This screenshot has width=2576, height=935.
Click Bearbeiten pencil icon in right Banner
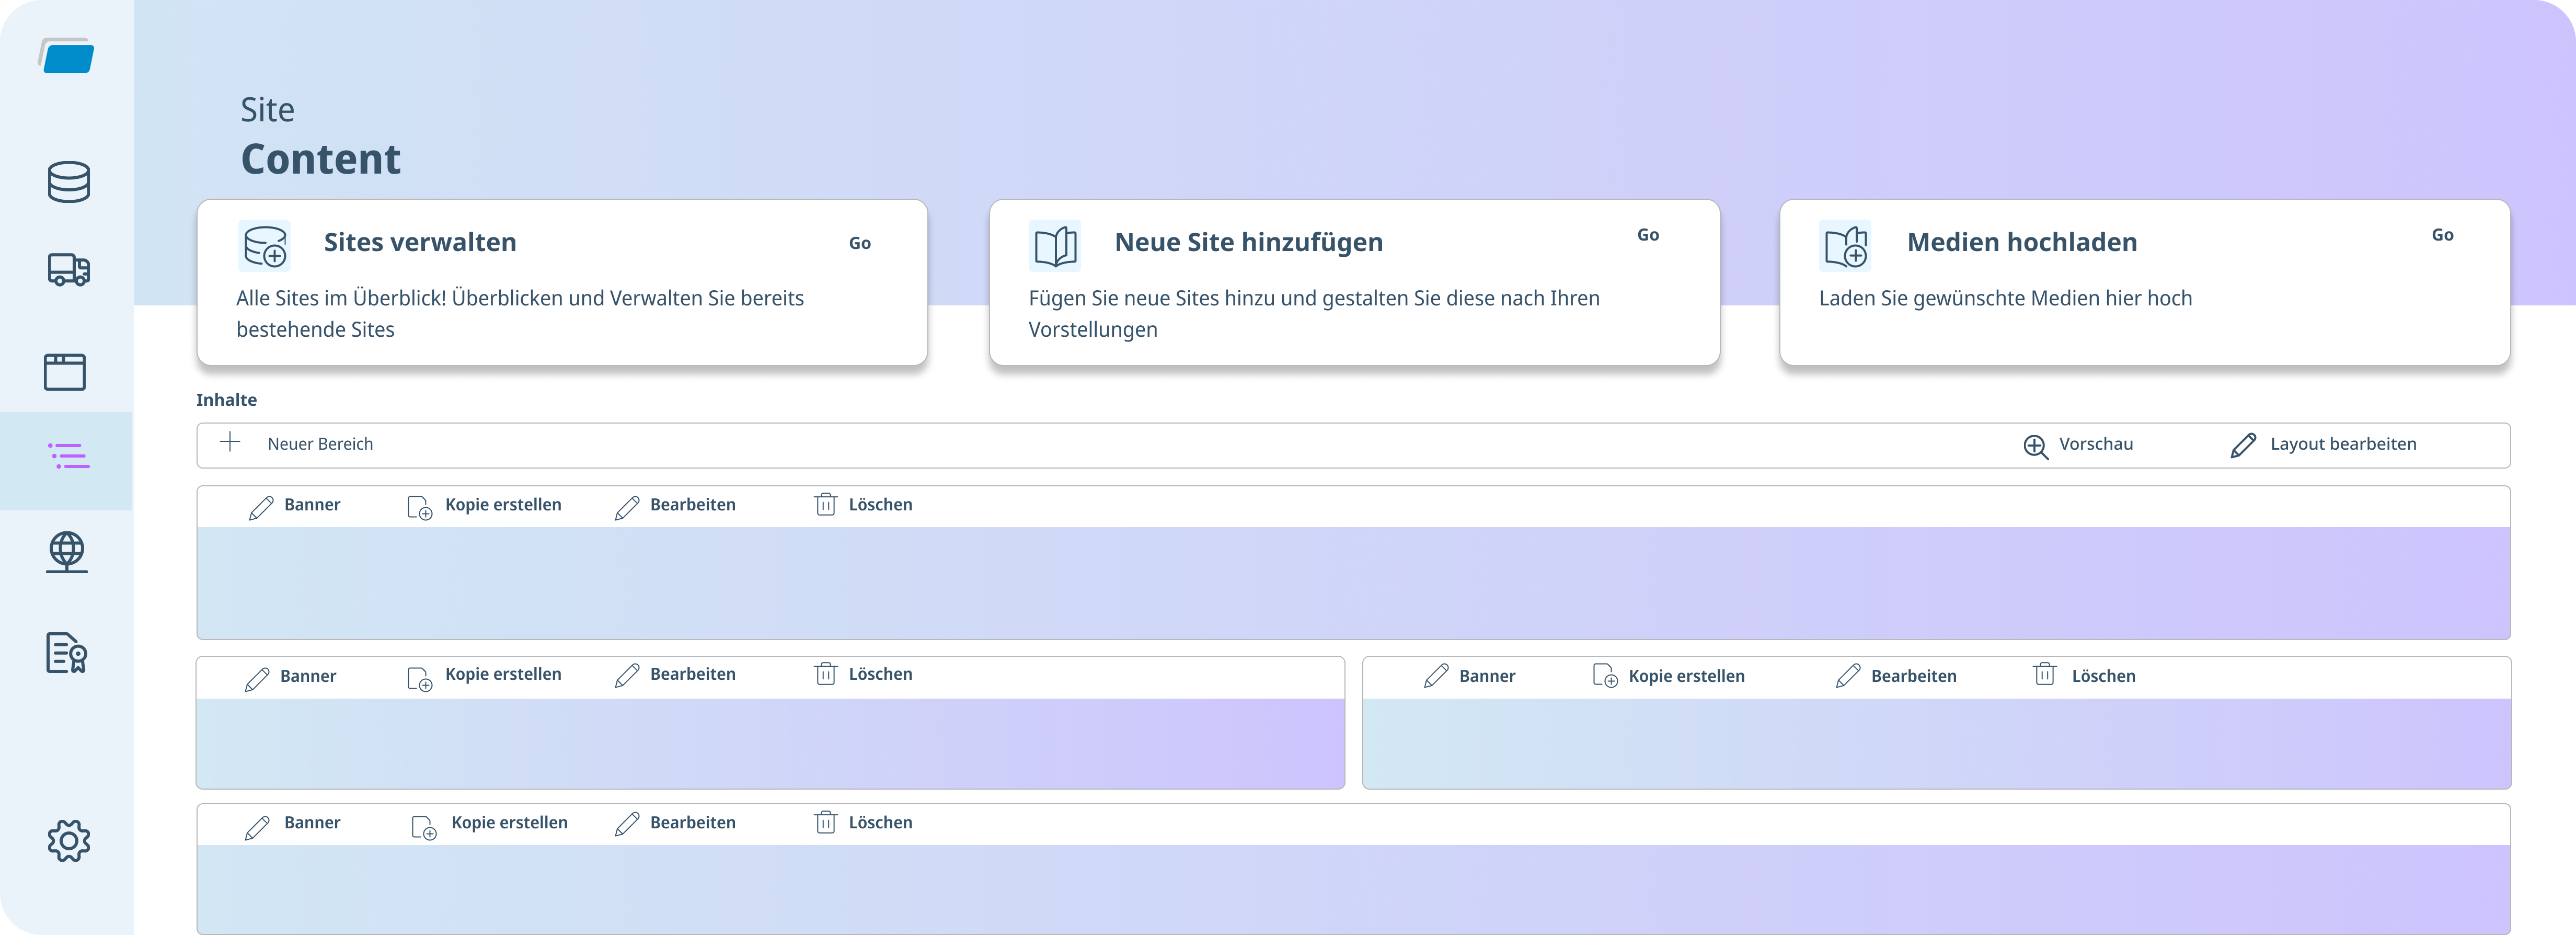tap(1848, 676)
